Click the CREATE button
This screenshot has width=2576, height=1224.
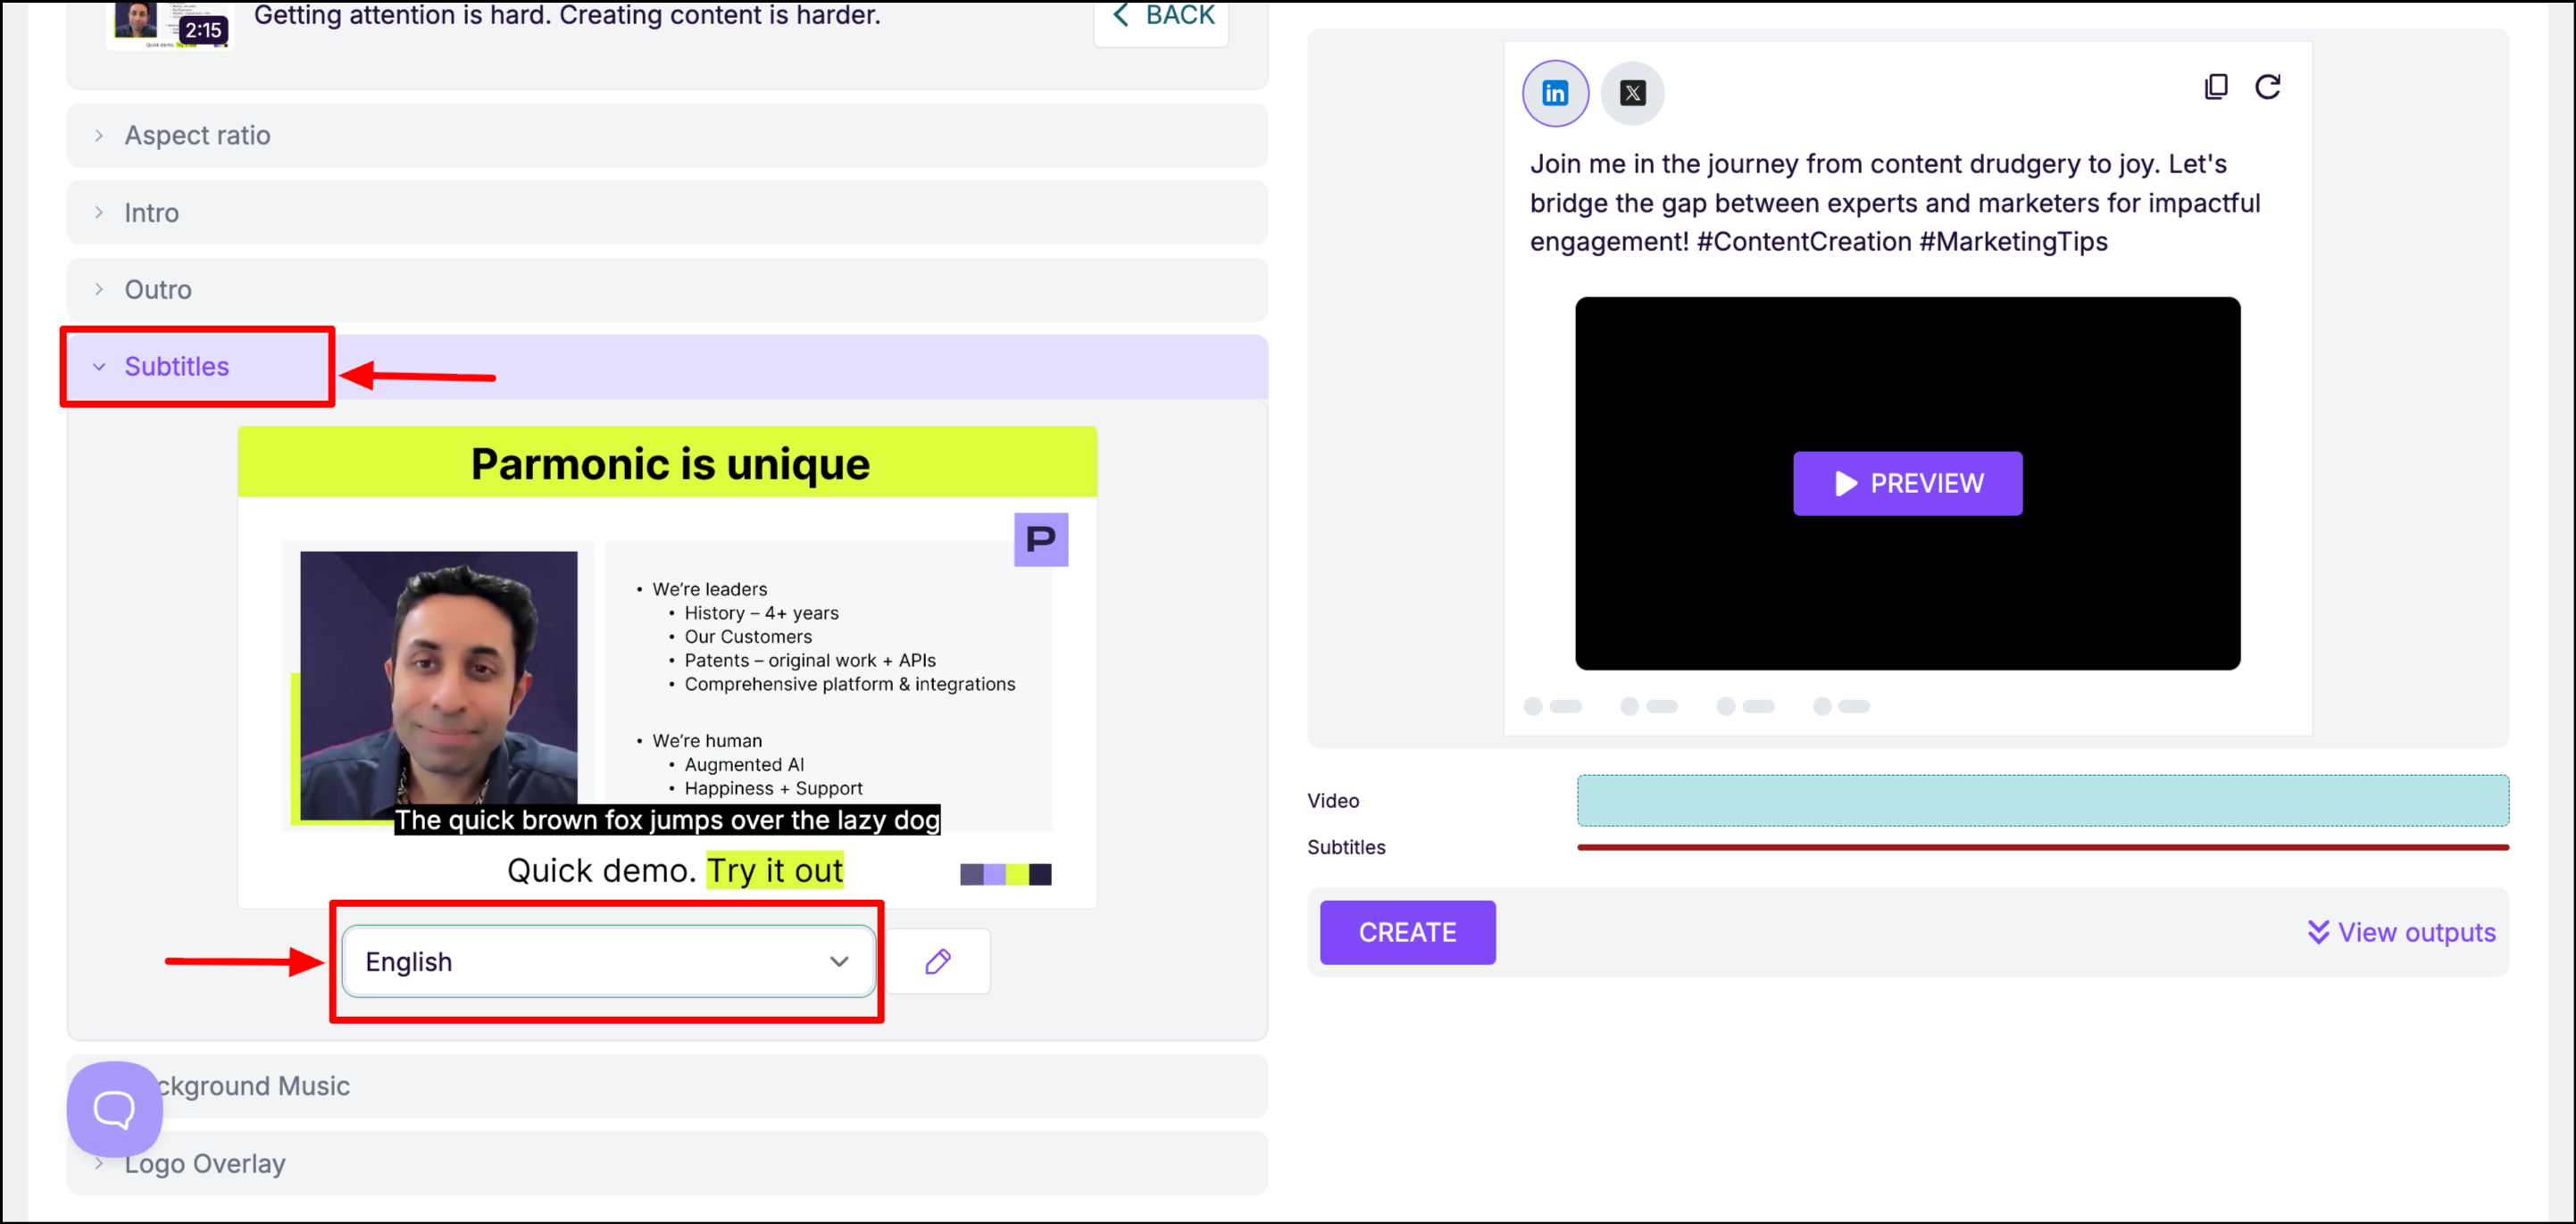1407,932
